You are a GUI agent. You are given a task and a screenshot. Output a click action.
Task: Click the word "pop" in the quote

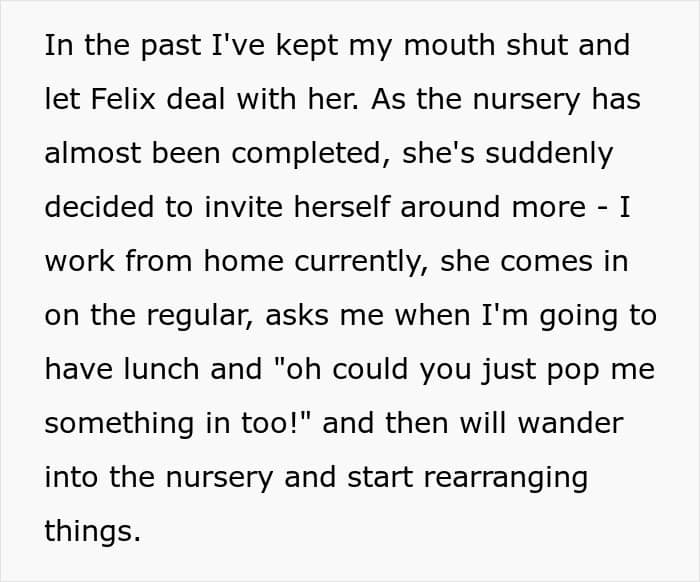click(573, 371)
